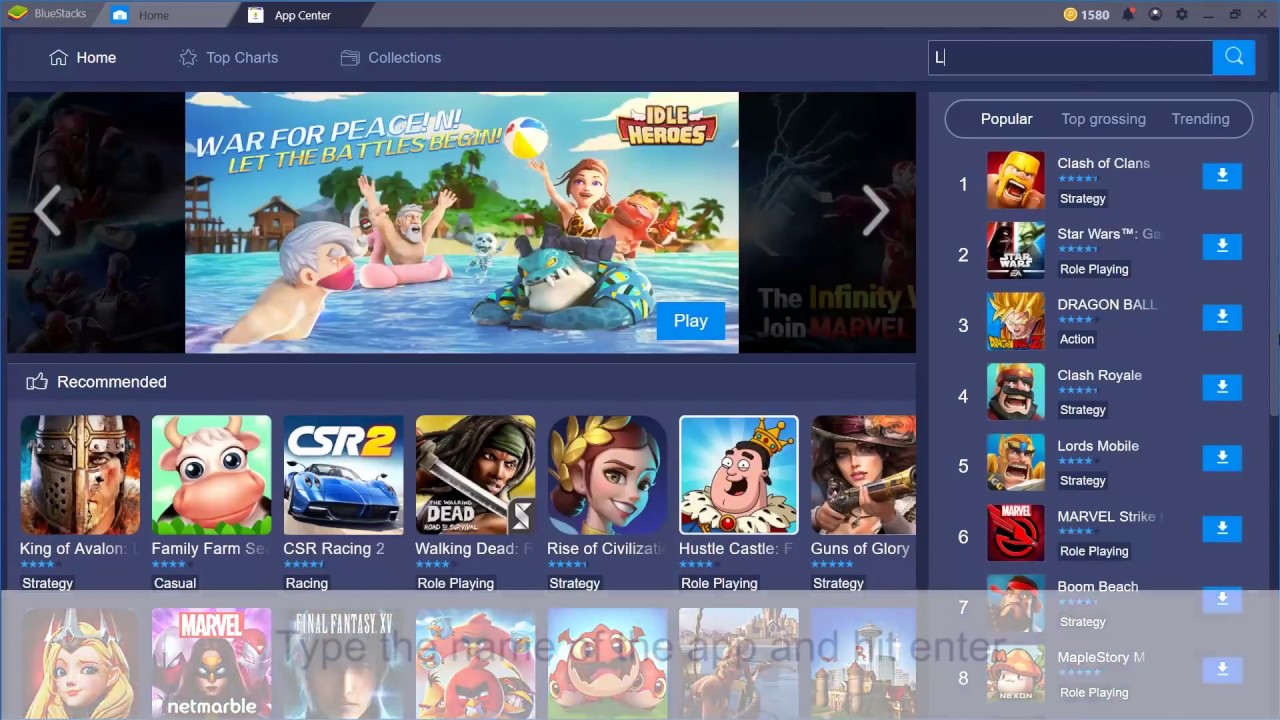Screen dimensions: 1280x720
Task: Download Clash of Clans
Action: click(x=1222, y=176)
